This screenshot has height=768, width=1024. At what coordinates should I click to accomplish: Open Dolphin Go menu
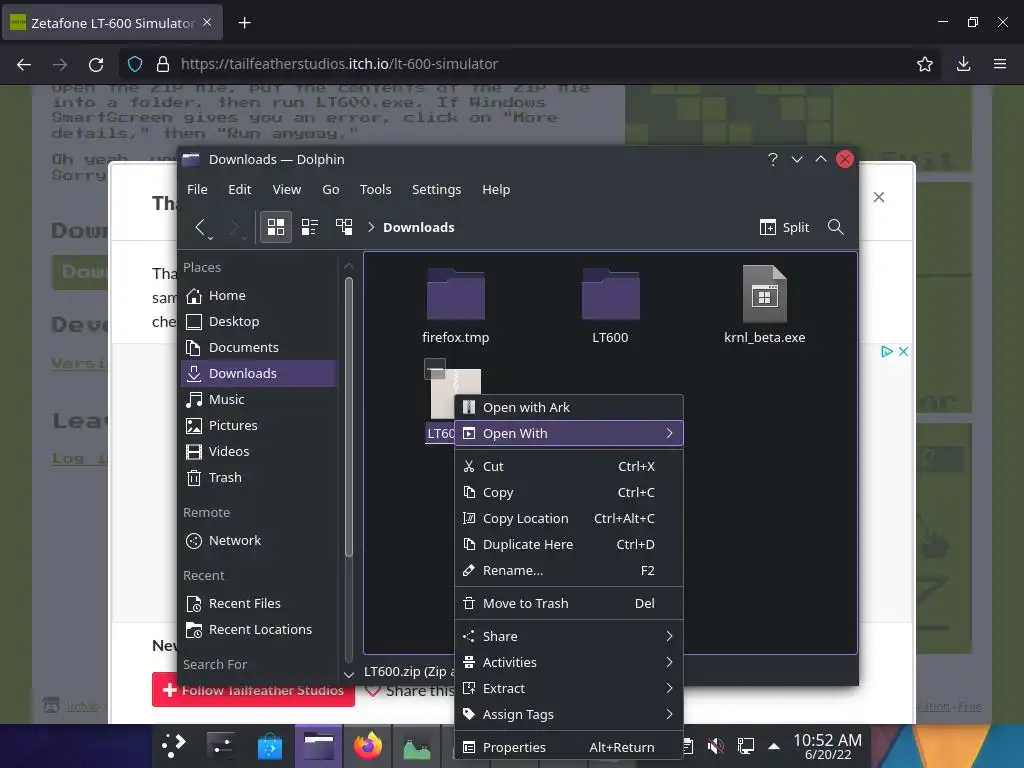coord(330,189)
